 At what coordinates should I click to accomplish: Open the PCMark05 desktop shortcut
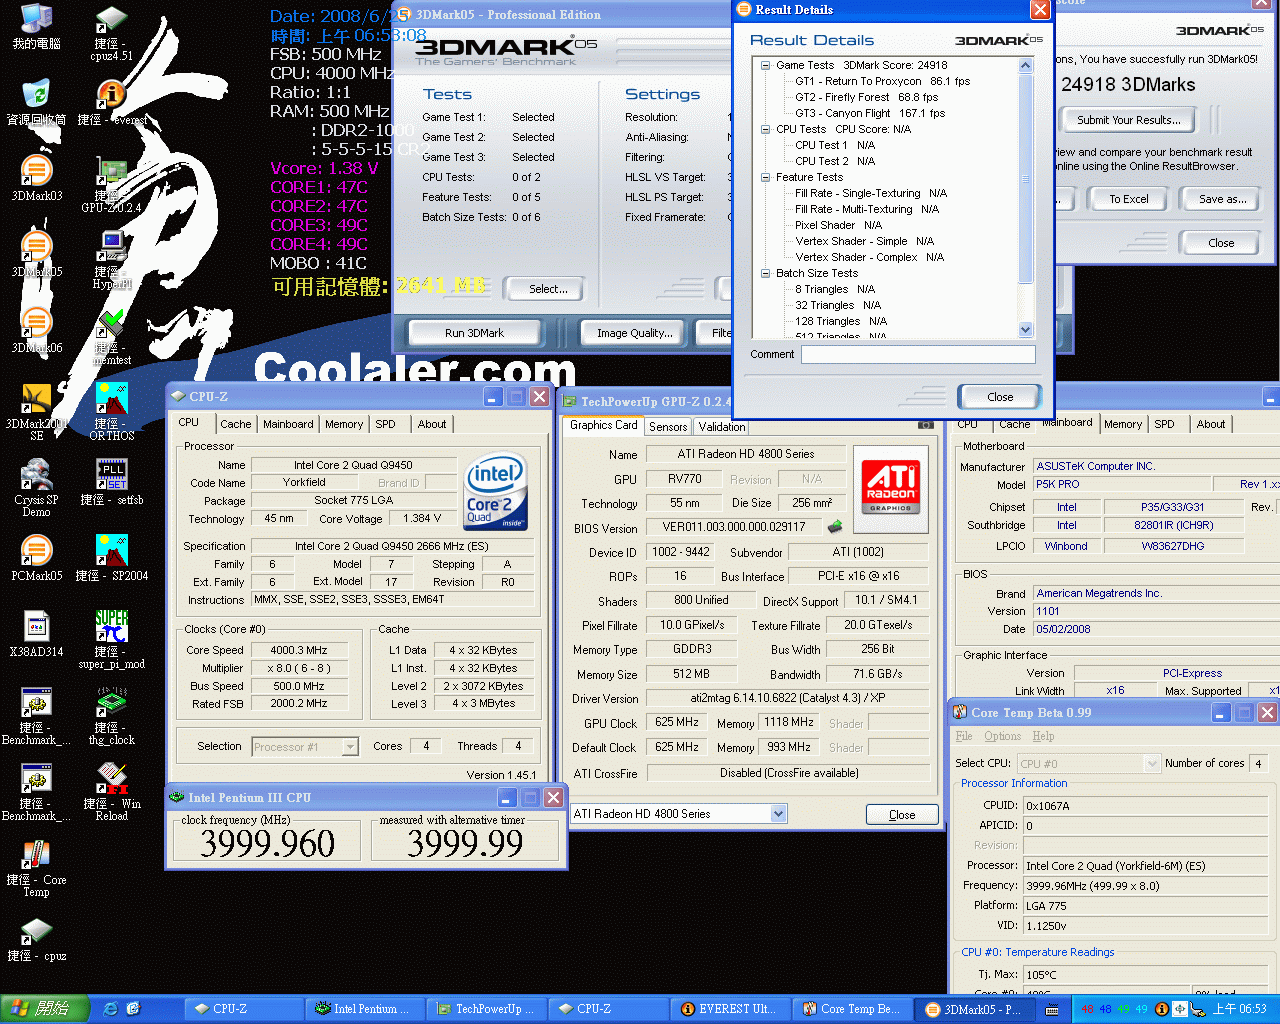pos(36,558)
